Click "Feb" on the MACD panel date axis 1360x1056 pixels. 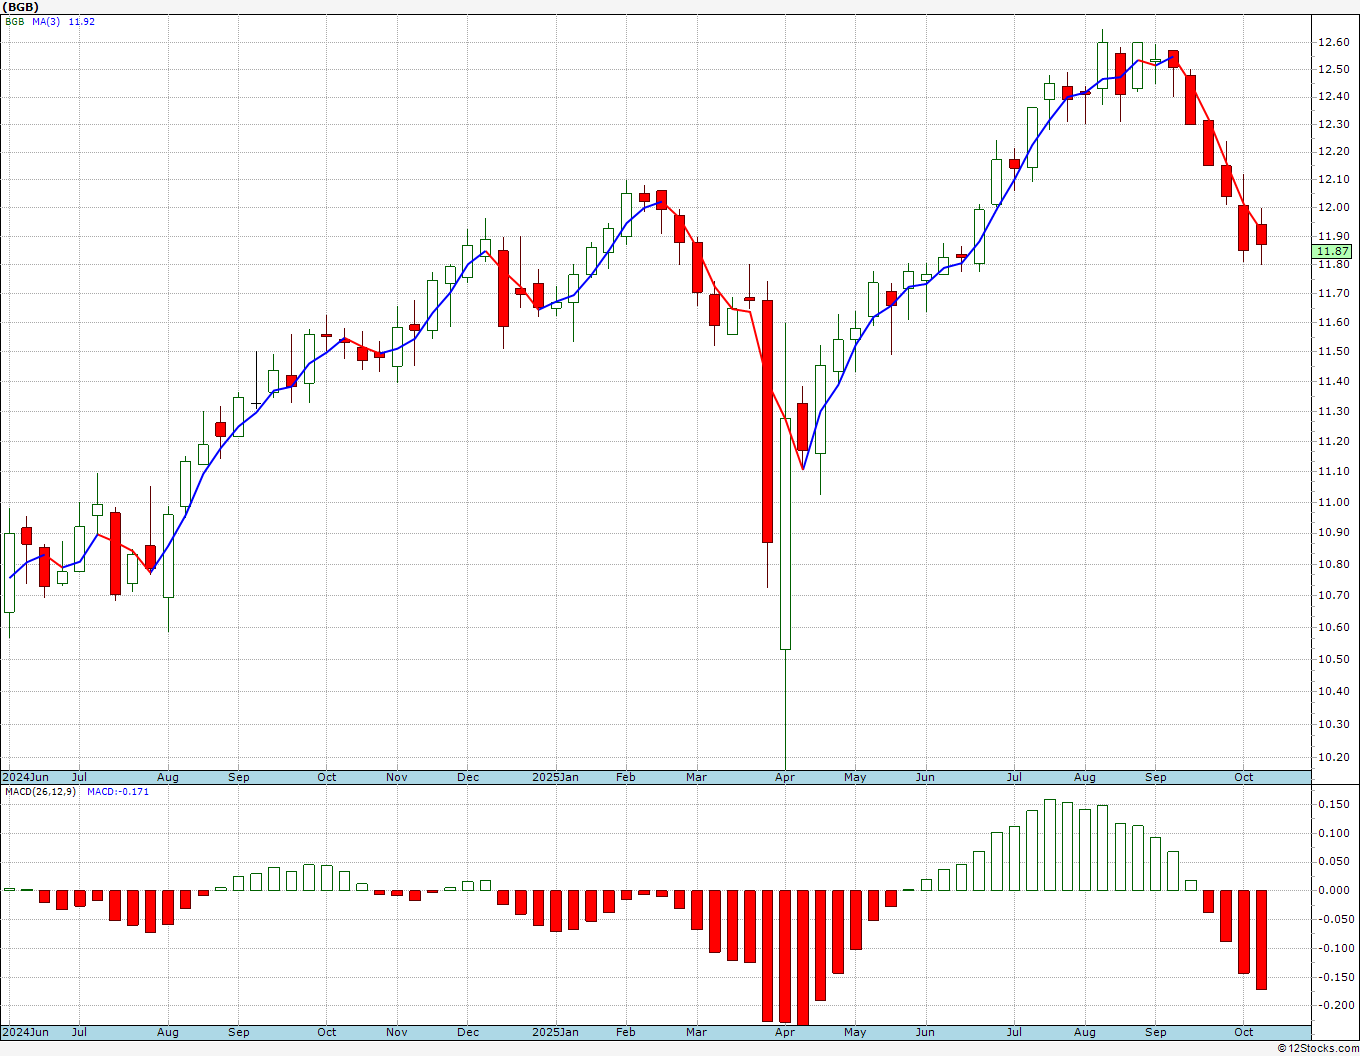626,1032
